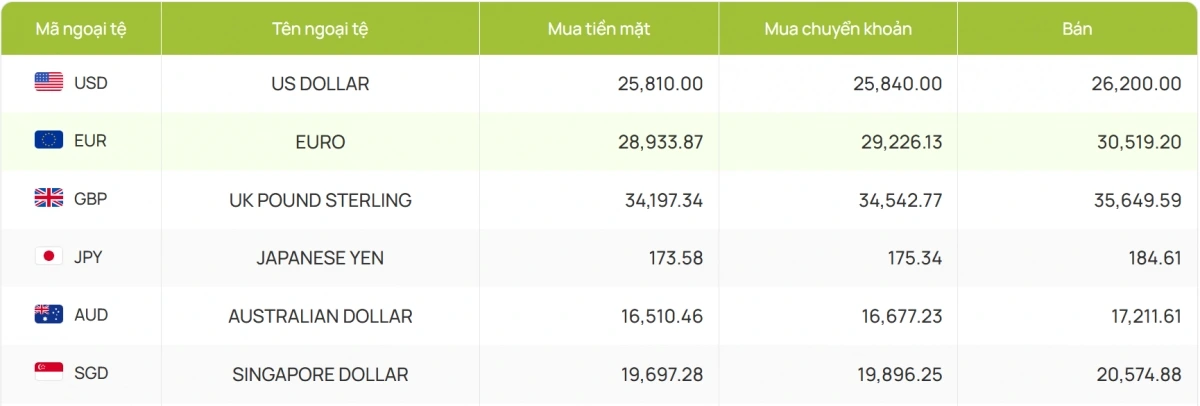Select the US DOLLAR currency name
The width and height of the screenshot is (1200, 406).
(x=320, y=84)
